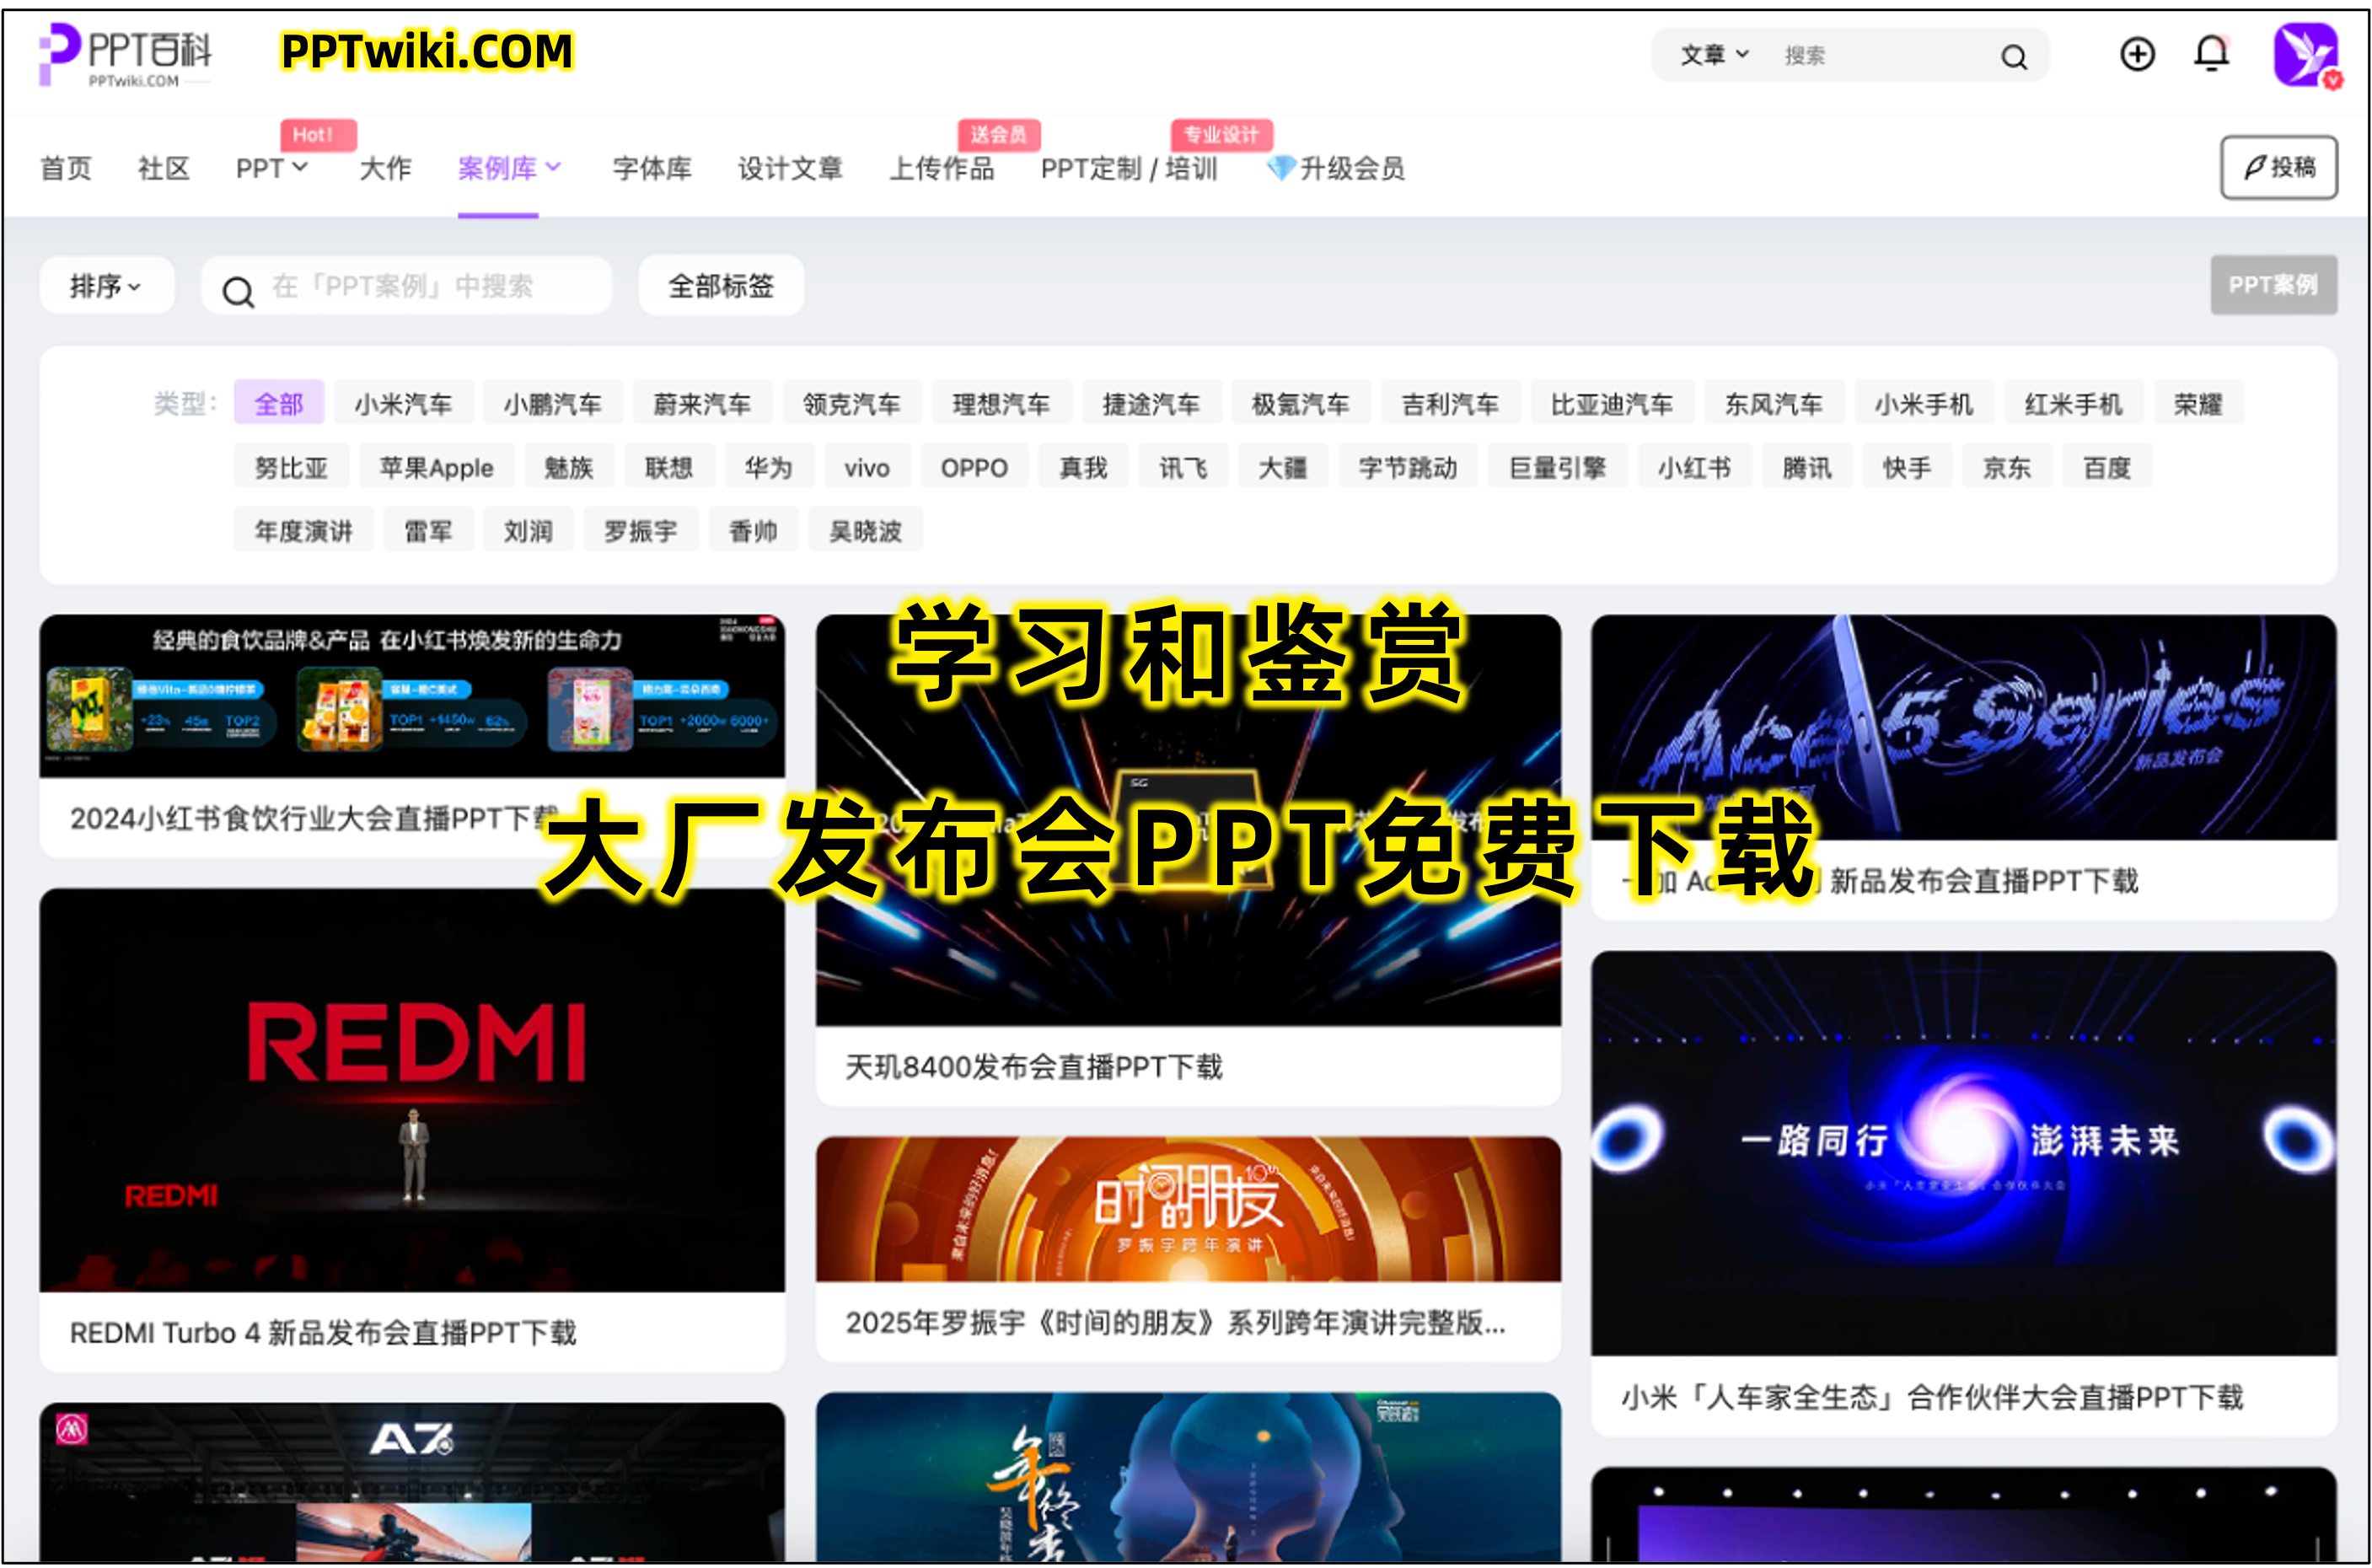2372x1568 pixels.
Task: Open REDMI Turbo 4 新品发布会直播PPT下载 title
Action: [323, 1333]
